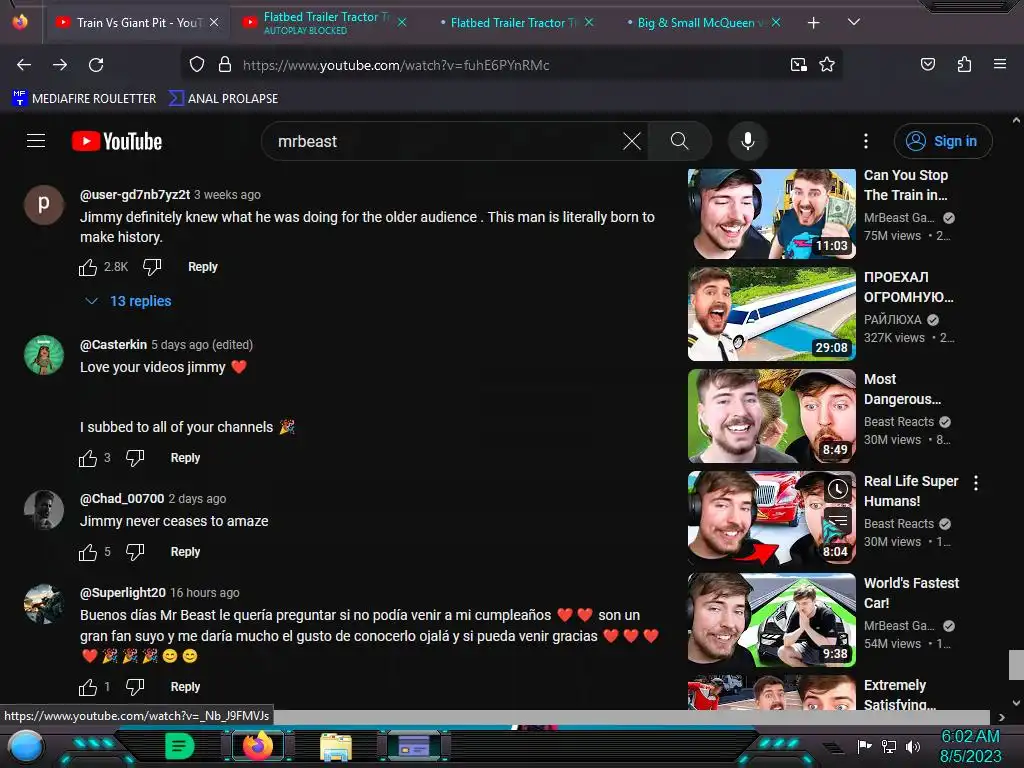The width and height of the screenshot is (1024, 768).
Task: Click the browser back arrow
Action: [x=24, y=65]
